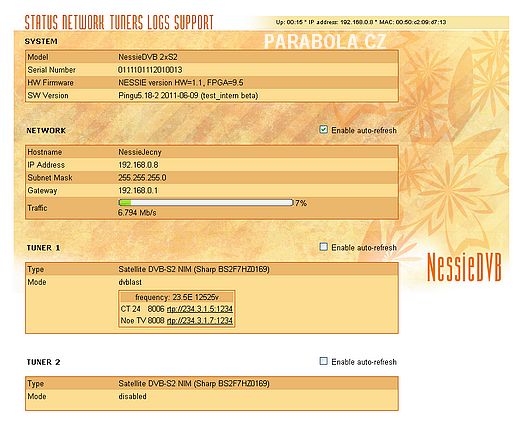Click the frequency 23.5E 12525v header
The image size is (520, 429).
[177, 297]
